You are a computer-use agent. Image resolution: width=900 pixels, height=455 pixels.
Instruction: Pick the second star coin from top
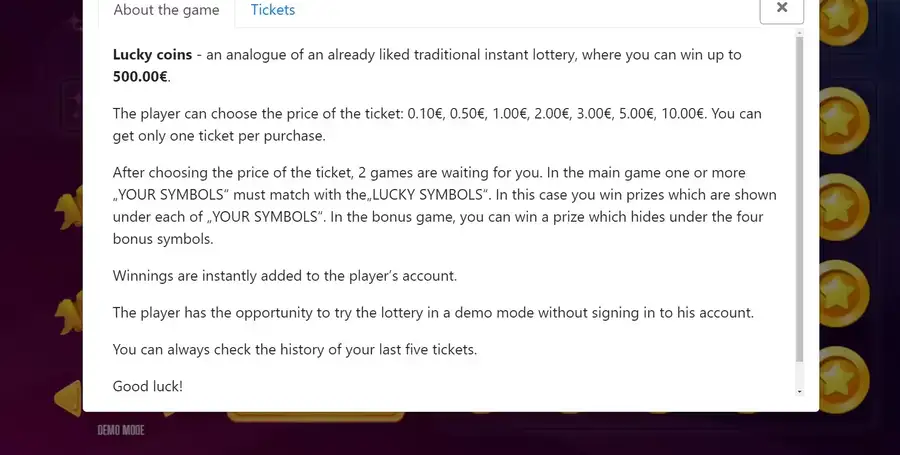844,120
